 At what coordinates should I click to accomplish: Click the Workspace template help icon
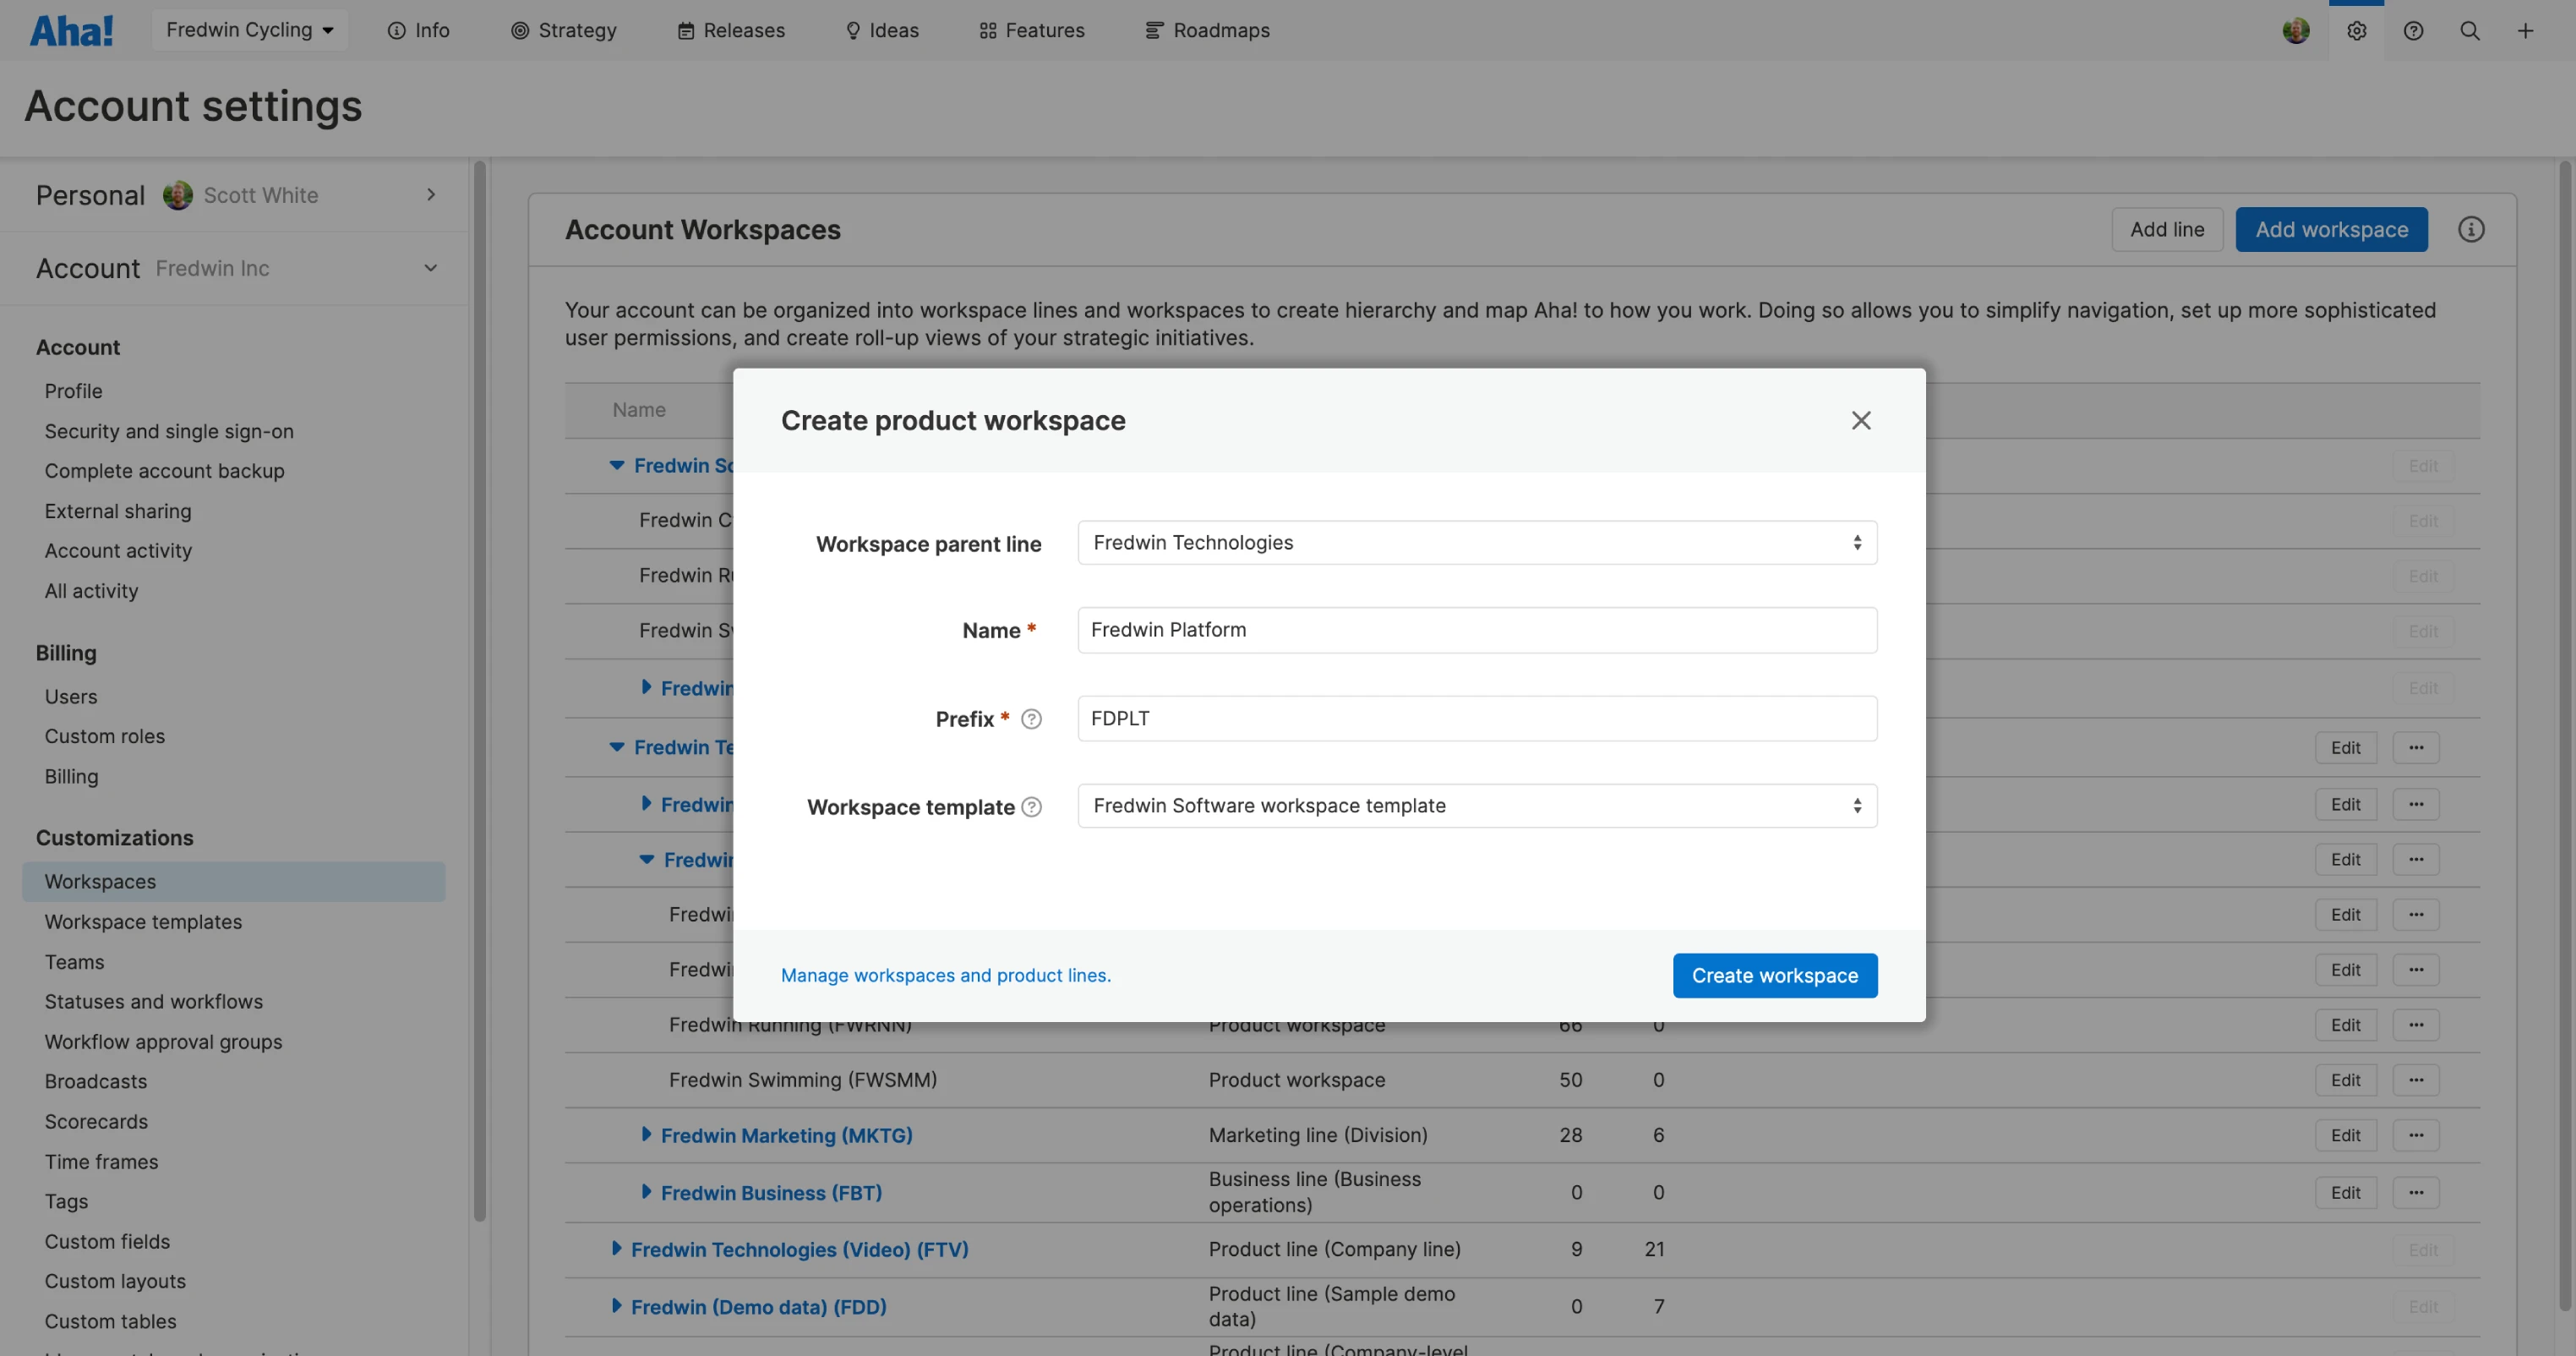pyautogui.click(x=1031, y=807)
